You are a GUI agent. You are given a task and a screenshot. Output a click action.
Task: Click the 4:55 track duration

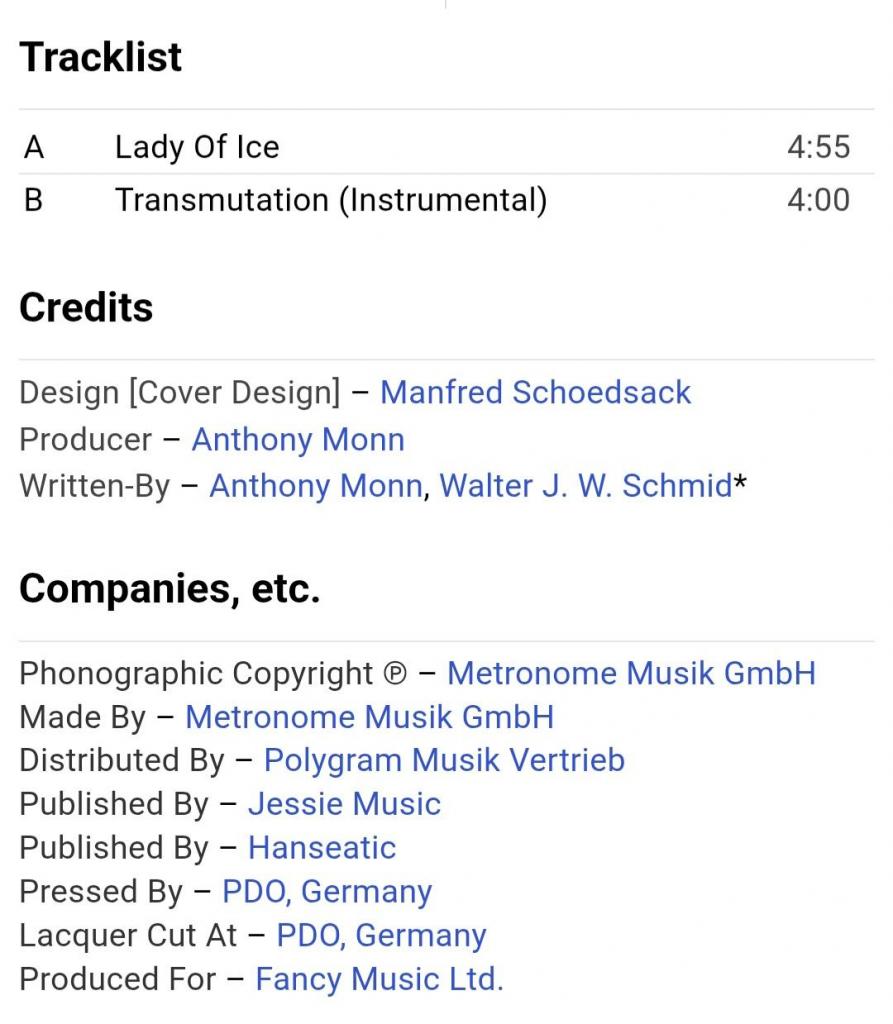818,147
